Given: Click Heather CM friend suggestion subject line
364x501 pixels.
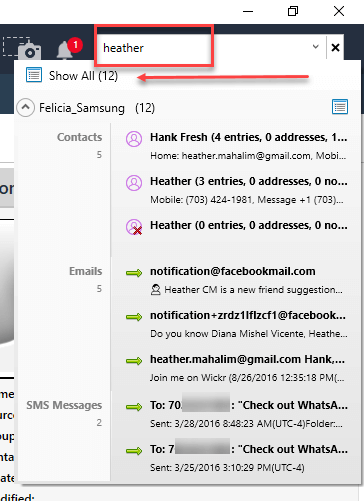Looking at the screenshot, I should (x=247, y=290).
